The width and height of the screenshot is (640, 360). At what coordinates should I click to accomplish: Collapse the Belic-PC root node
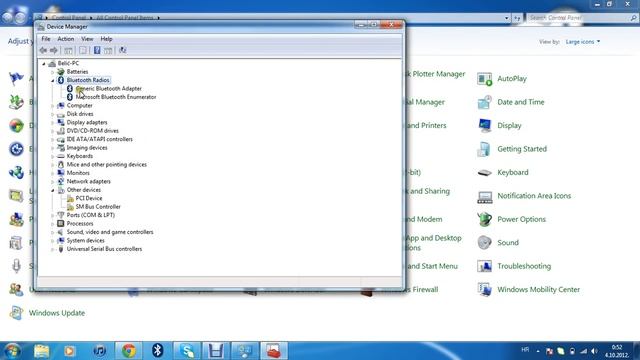pyautogui.click(x=44, y=64)
